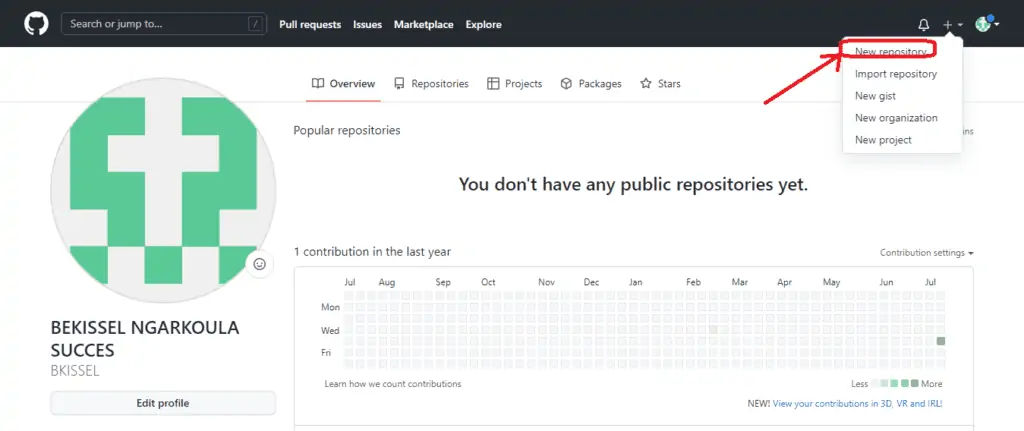Open the user avatar menu
Viewport: 1024px width, 431px height.
[x=987, y=24]
